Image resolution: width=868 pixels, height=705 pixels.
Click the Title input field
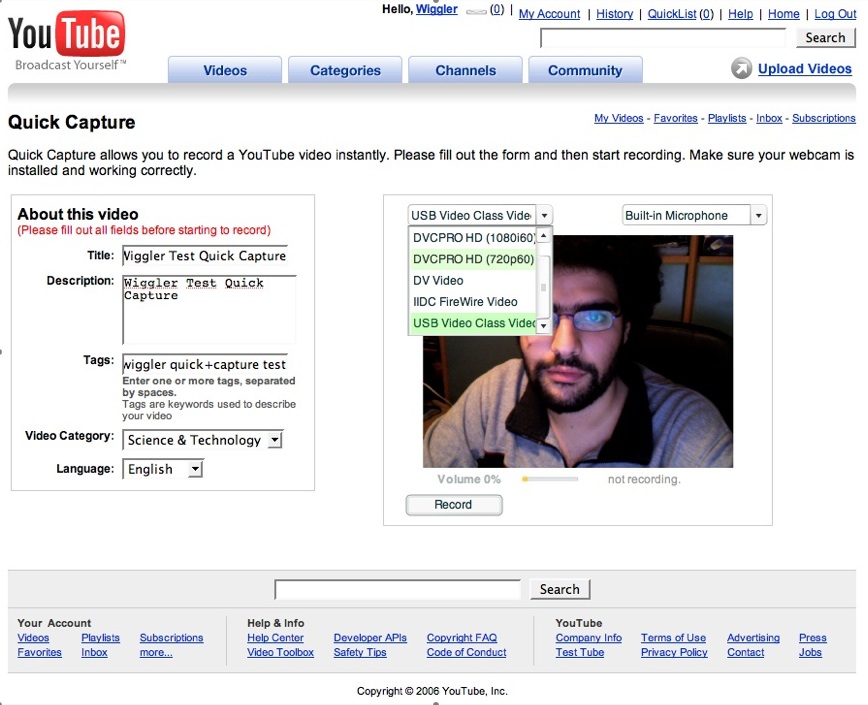[x=205, y=256]
